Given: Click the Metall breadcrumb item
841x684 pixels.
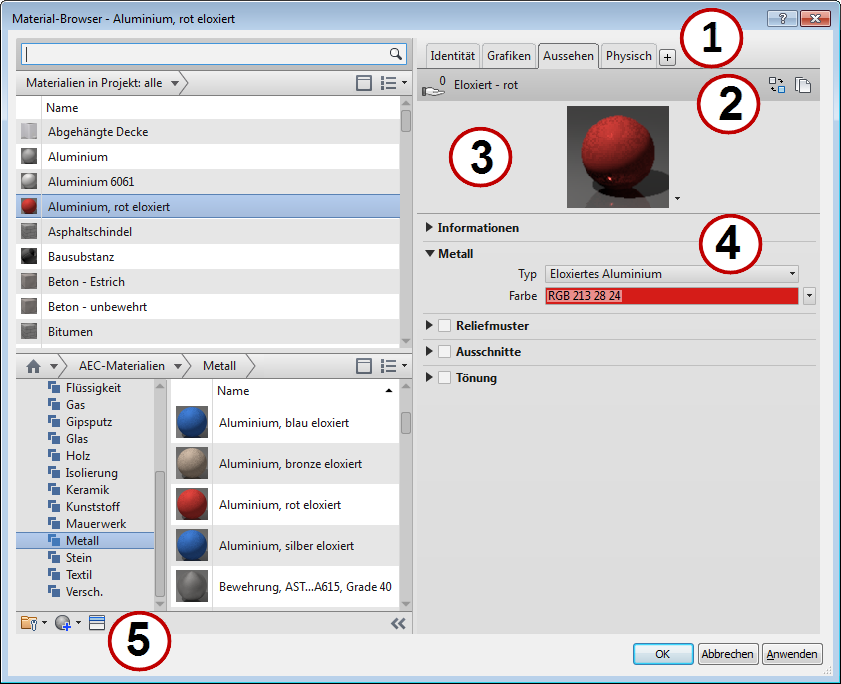Looking at the screenshot, I should click(219, 366).
